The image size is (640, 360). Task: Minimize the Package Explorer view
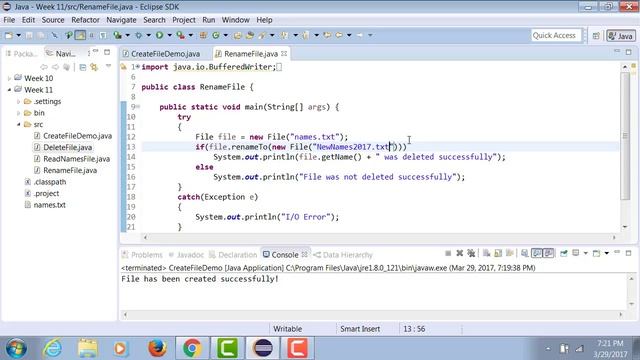pyautogui.click(x=96, y=52)
